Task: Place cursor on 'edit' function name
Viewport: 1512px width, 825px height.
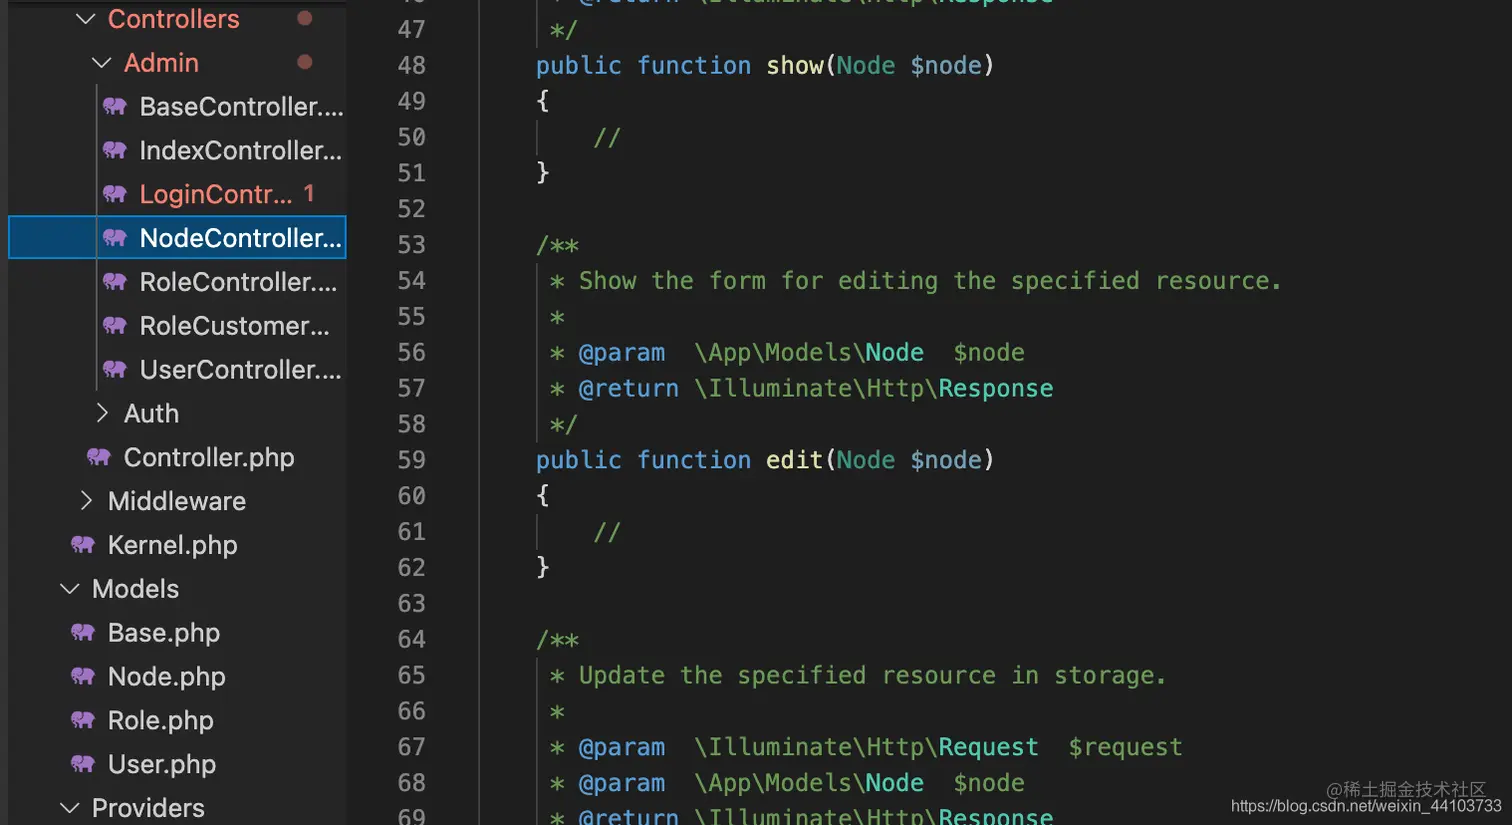Action: 794,460
